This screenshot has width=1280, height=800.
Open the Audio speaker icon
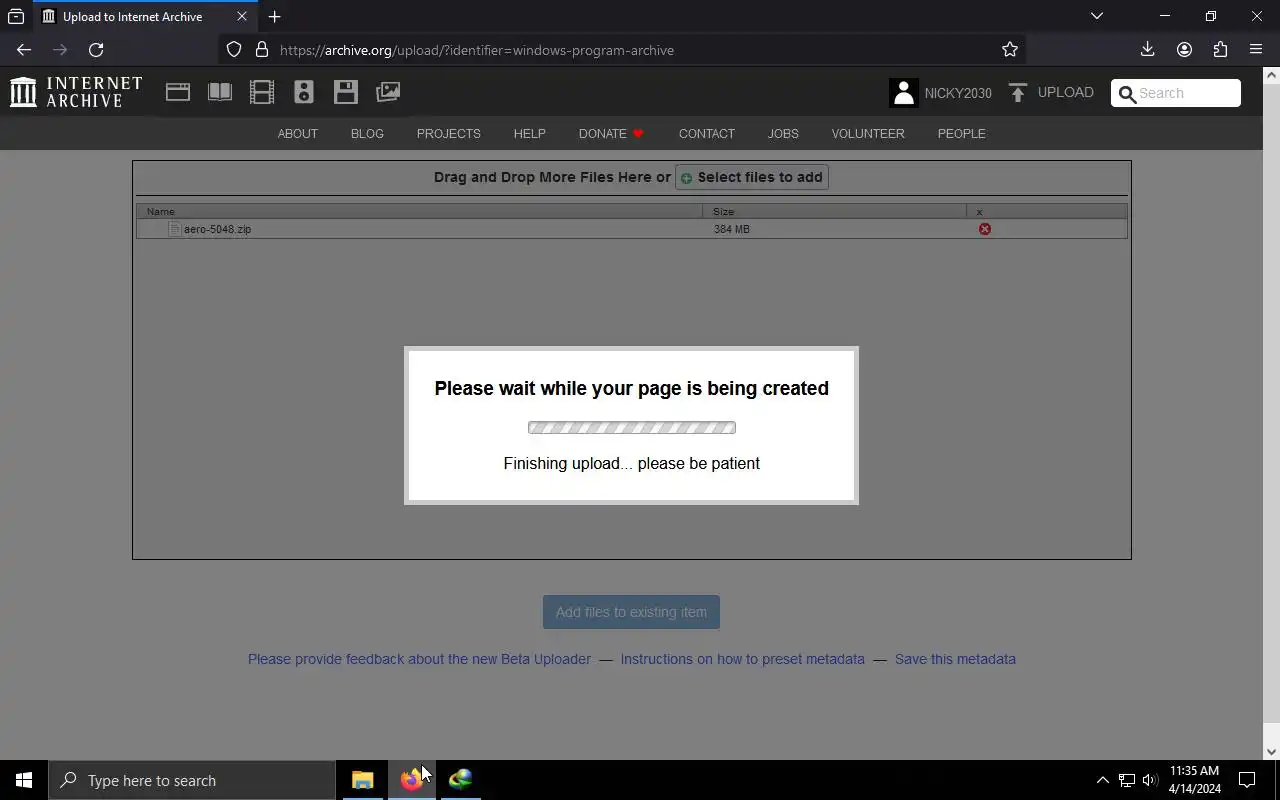point(304,92)
